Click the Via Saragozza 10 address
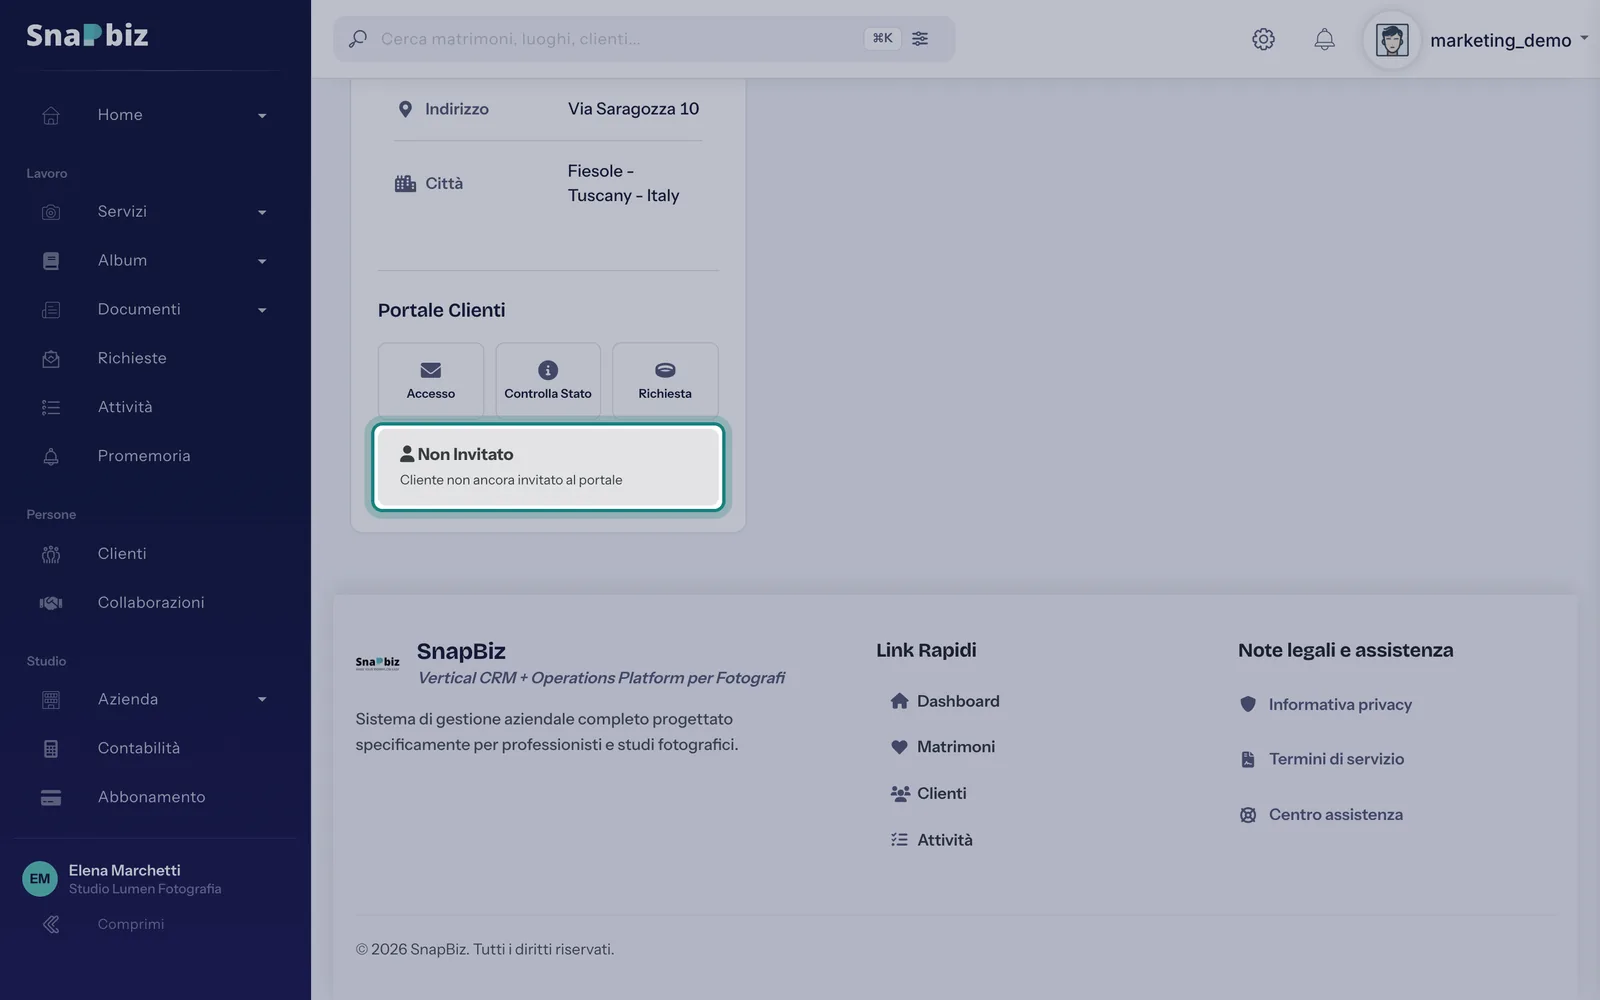 634,109
